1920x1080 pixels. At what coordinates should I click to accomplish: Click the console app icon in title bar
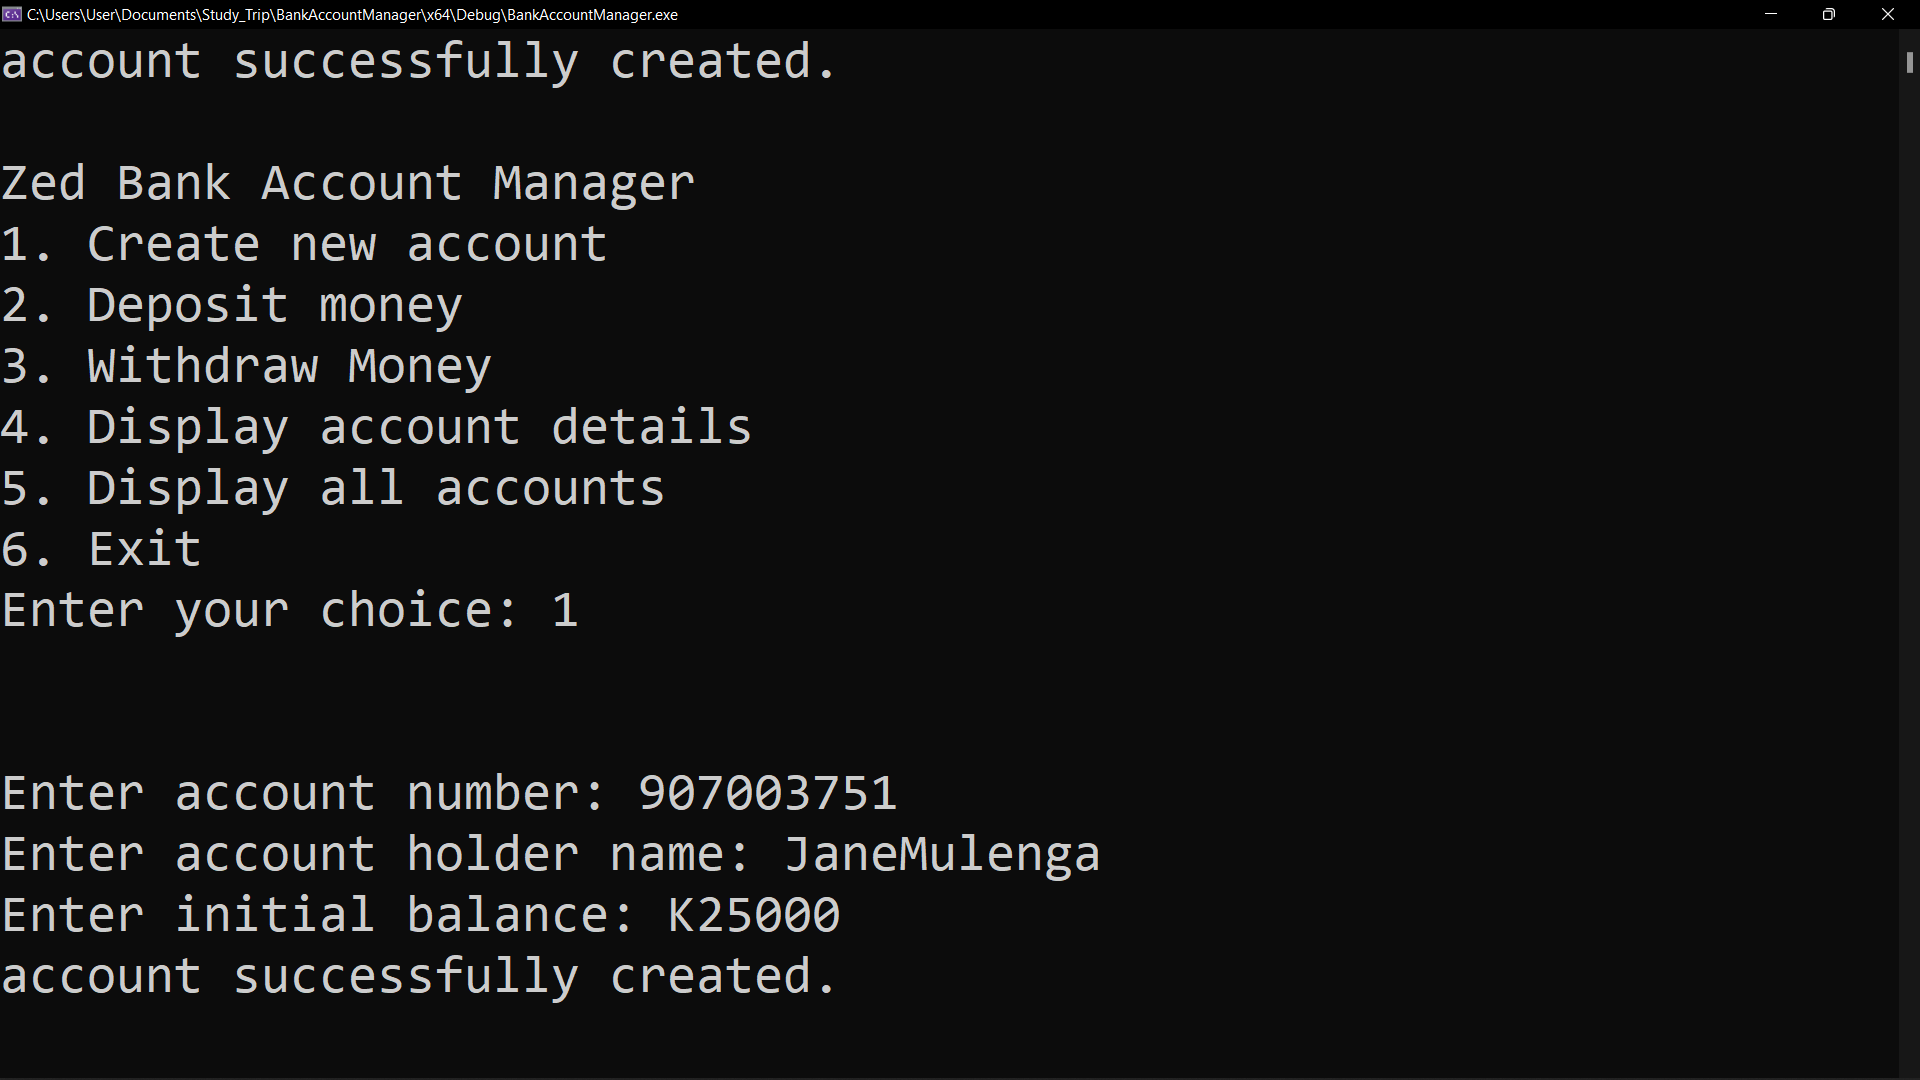pyautogui.click(x=12, y=14)
